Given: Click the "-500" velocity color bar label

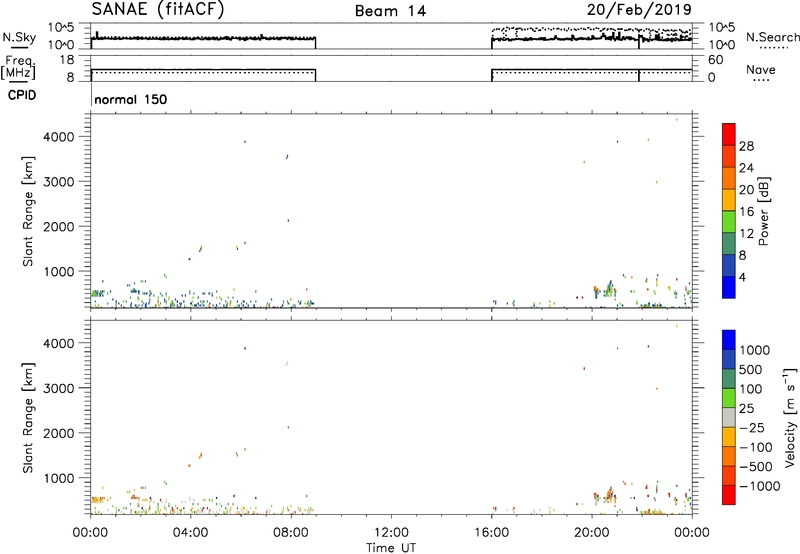Looking at the screenshot, I should (x=756, y=466).
